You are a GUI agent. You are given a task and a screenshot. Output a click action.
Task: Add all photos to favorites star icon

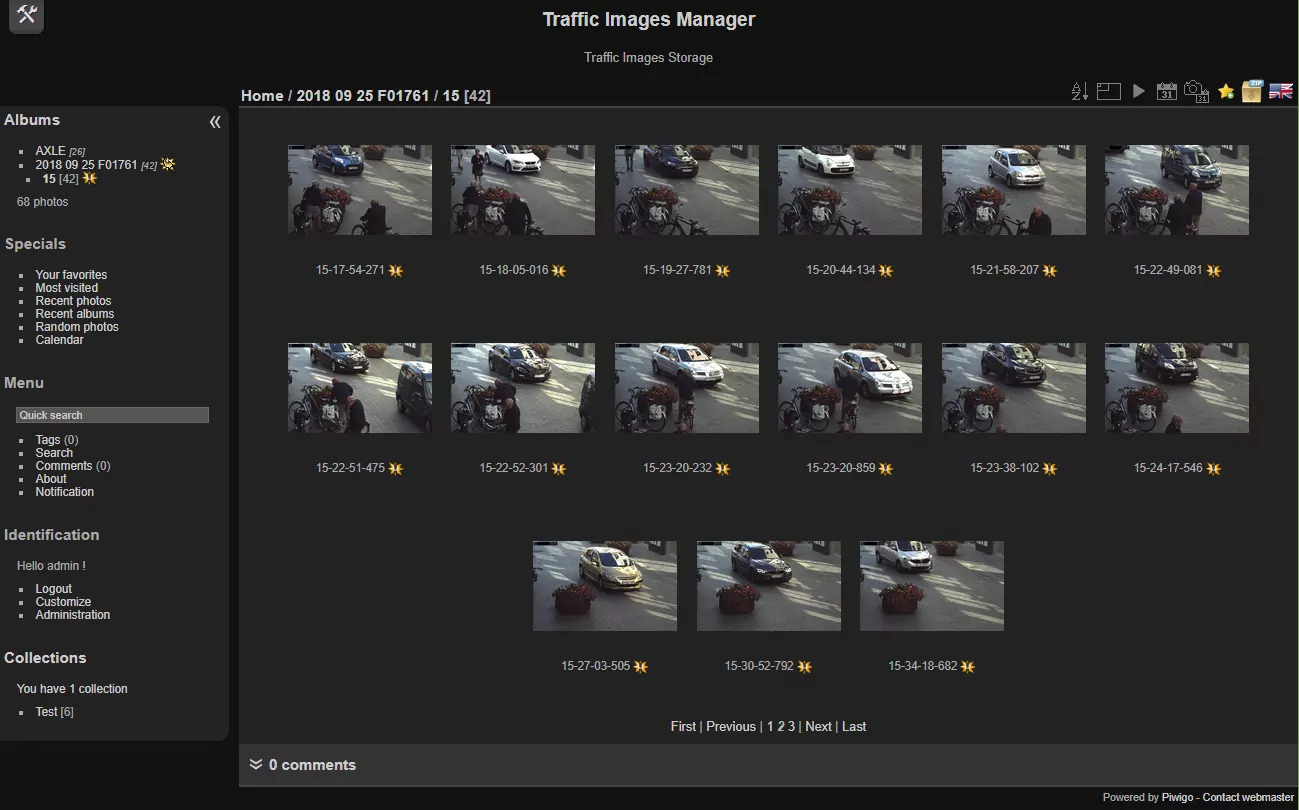[x=1225, y=92]
